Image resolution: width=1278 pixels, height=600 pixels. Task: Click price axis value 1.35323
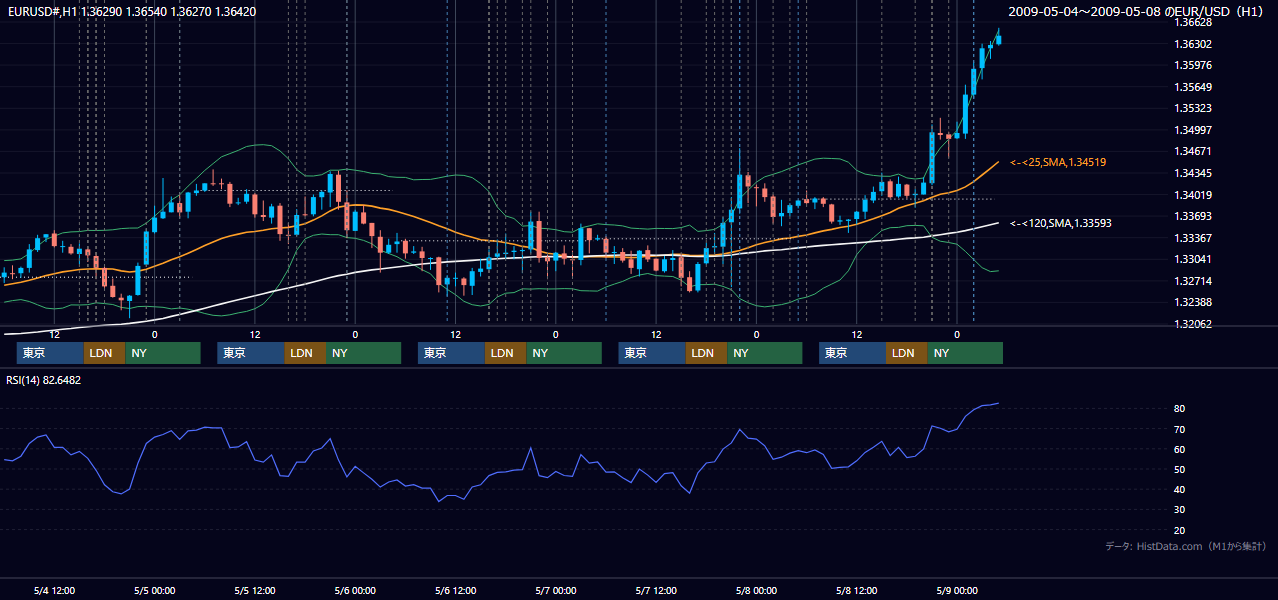(x=1193, y=108)
